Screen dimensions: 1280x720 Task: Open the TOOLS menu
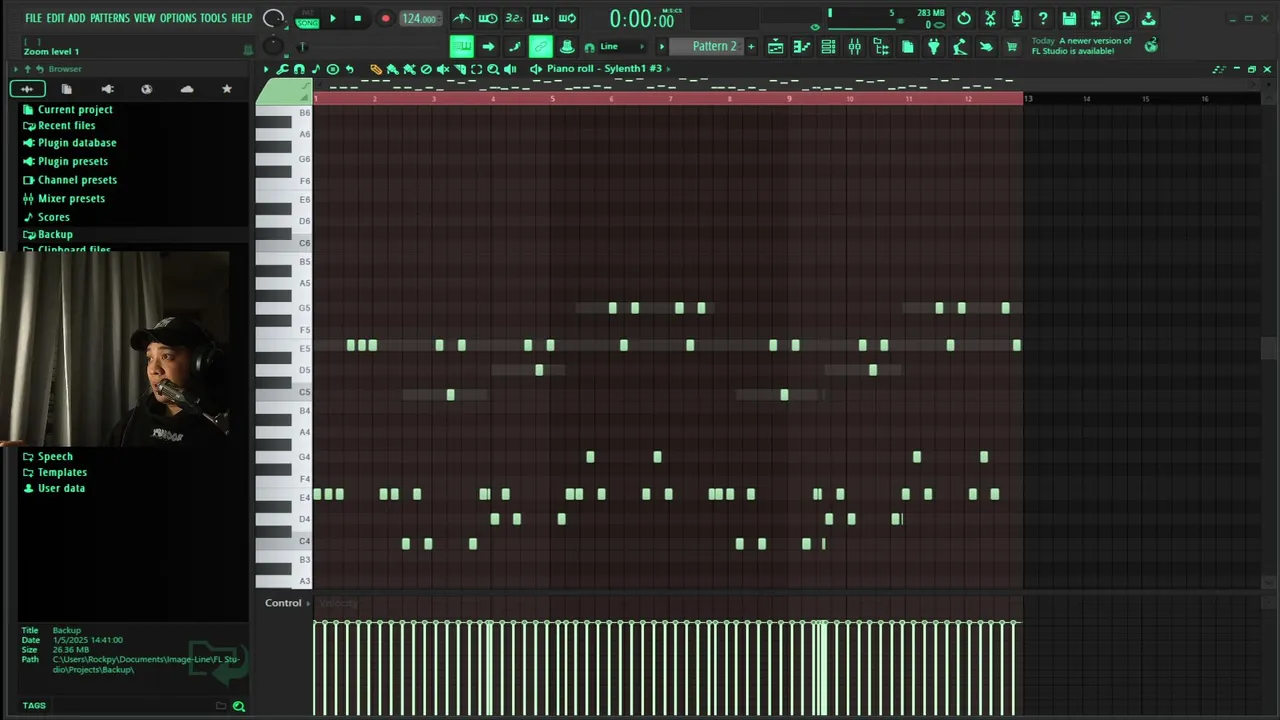point(213,18)
